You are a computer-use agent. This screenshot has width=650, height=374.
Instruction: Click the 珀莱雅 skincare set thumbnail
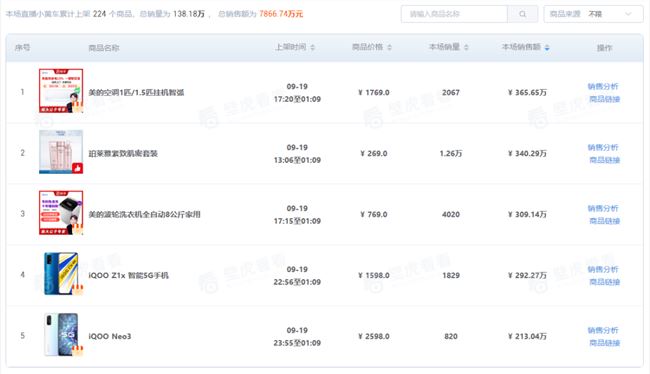point(61,152)
